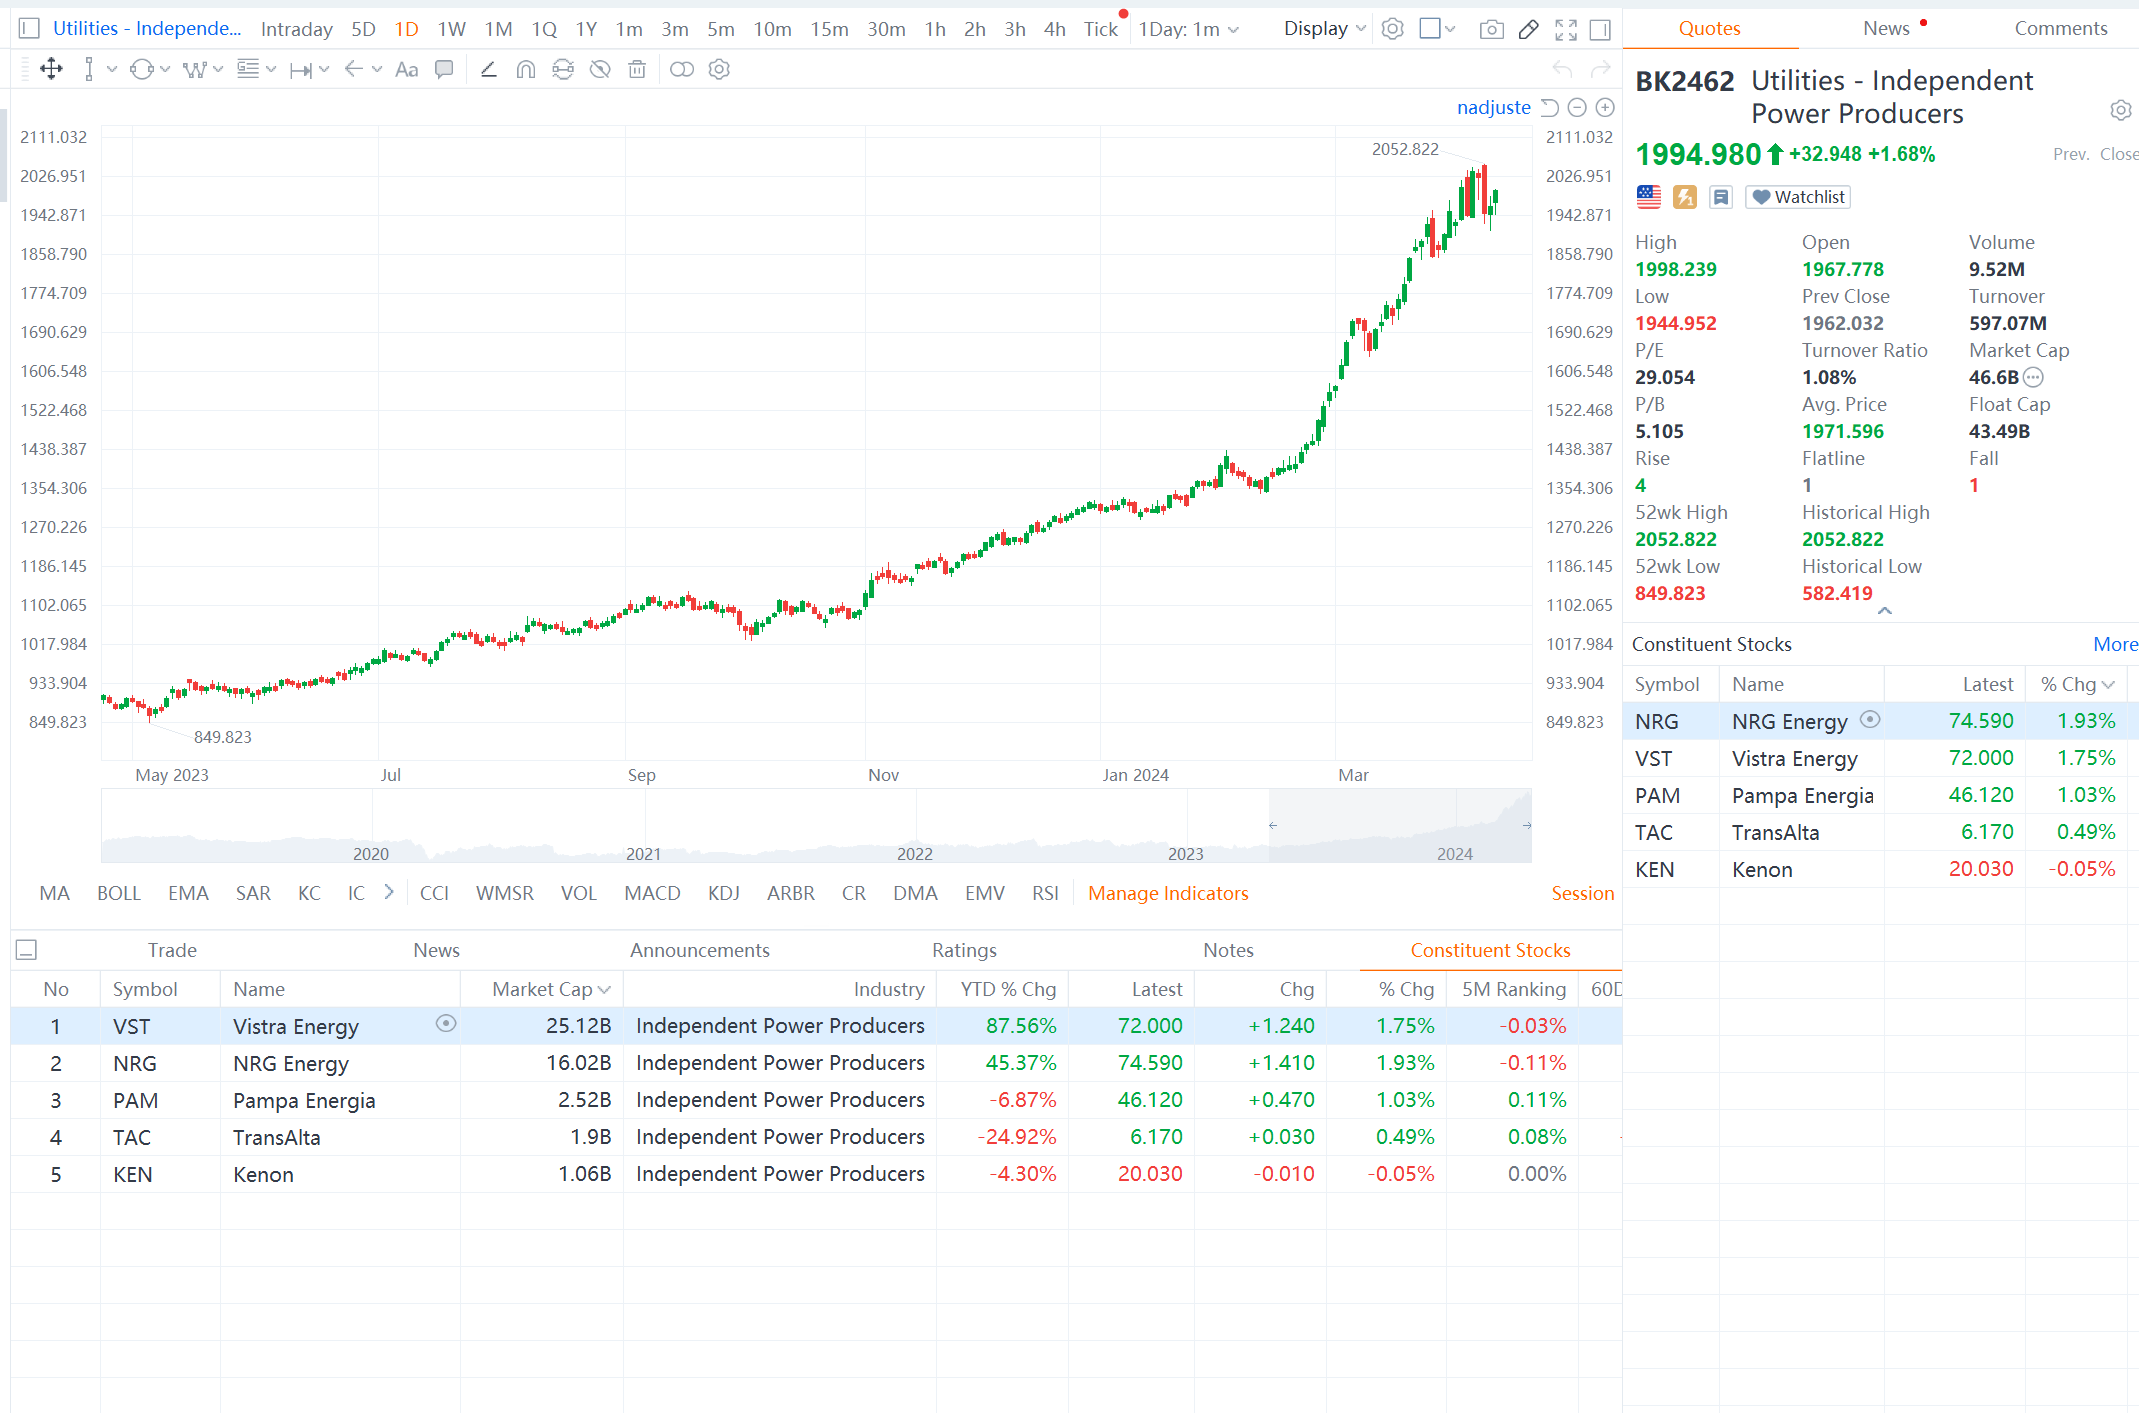Open Manage Indicators
Viewport: 2139px width, 1413px height.
click(1168, 893)
